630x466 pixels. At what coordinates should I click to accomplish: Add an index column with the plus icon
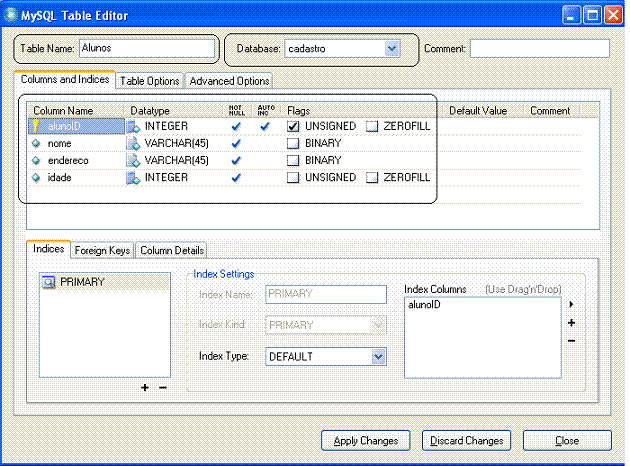(571, 323)
